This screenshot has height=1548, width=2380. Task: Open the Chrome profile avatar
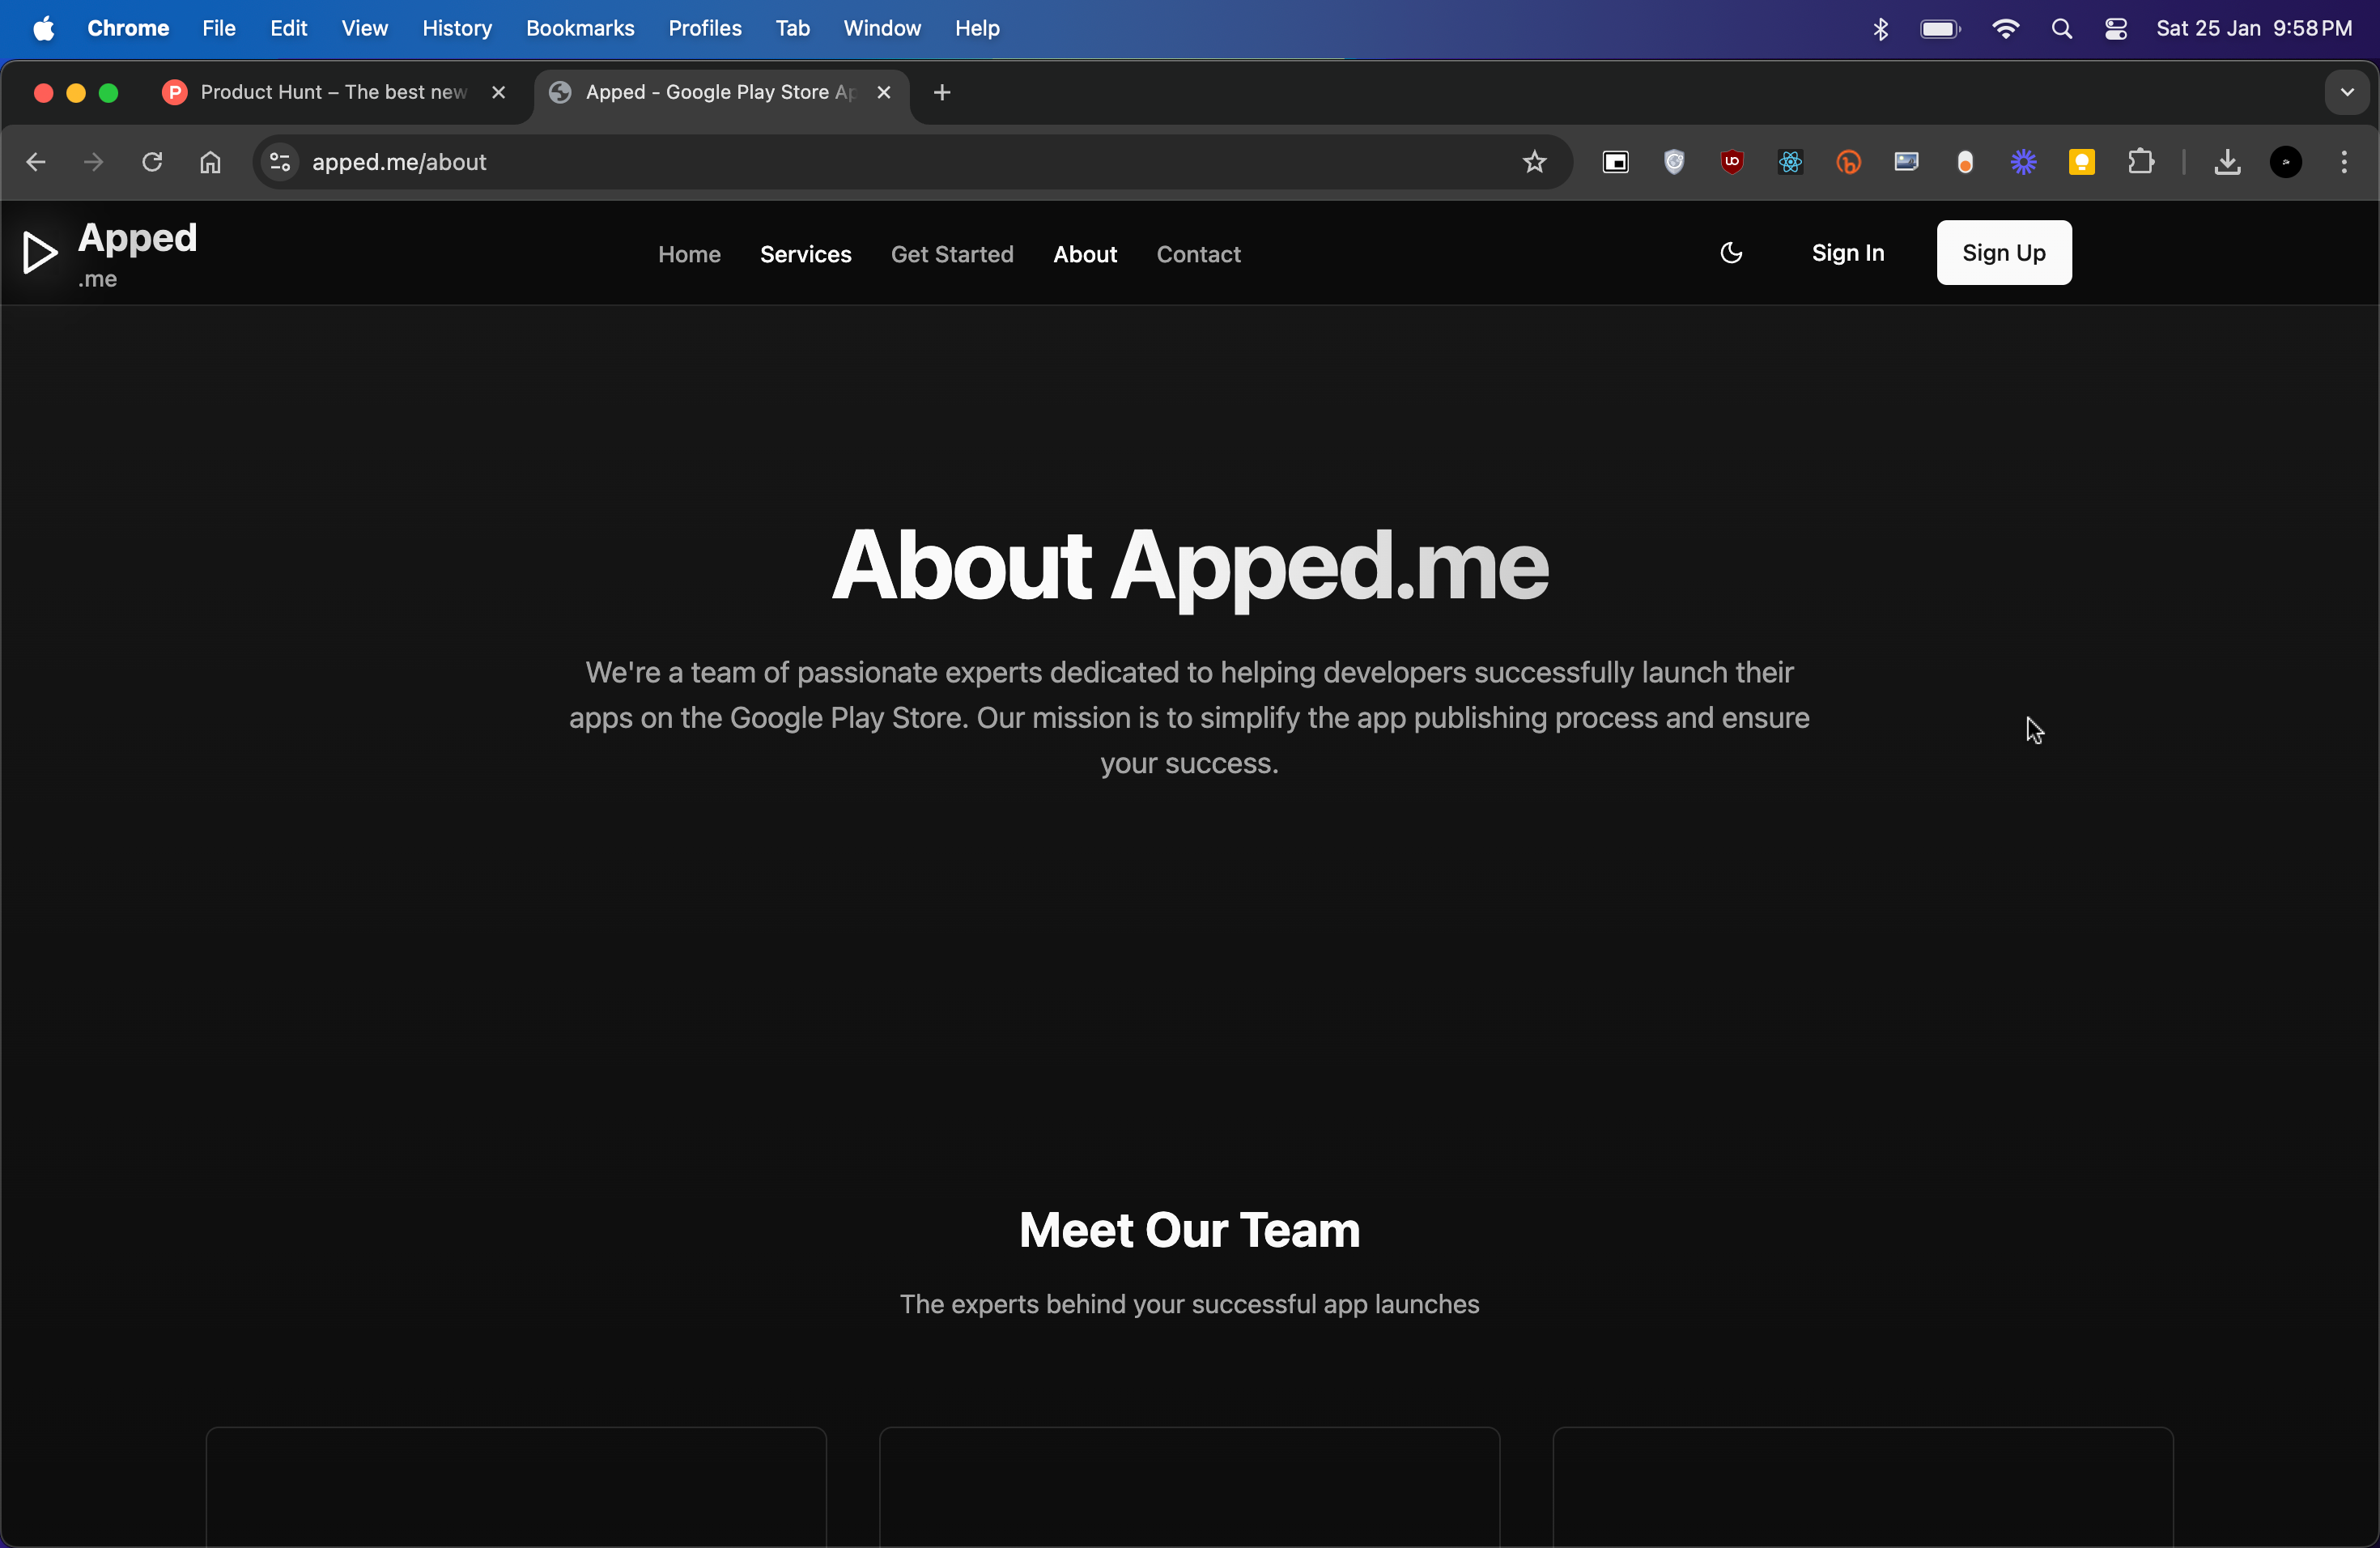(x=2286, y=162)
